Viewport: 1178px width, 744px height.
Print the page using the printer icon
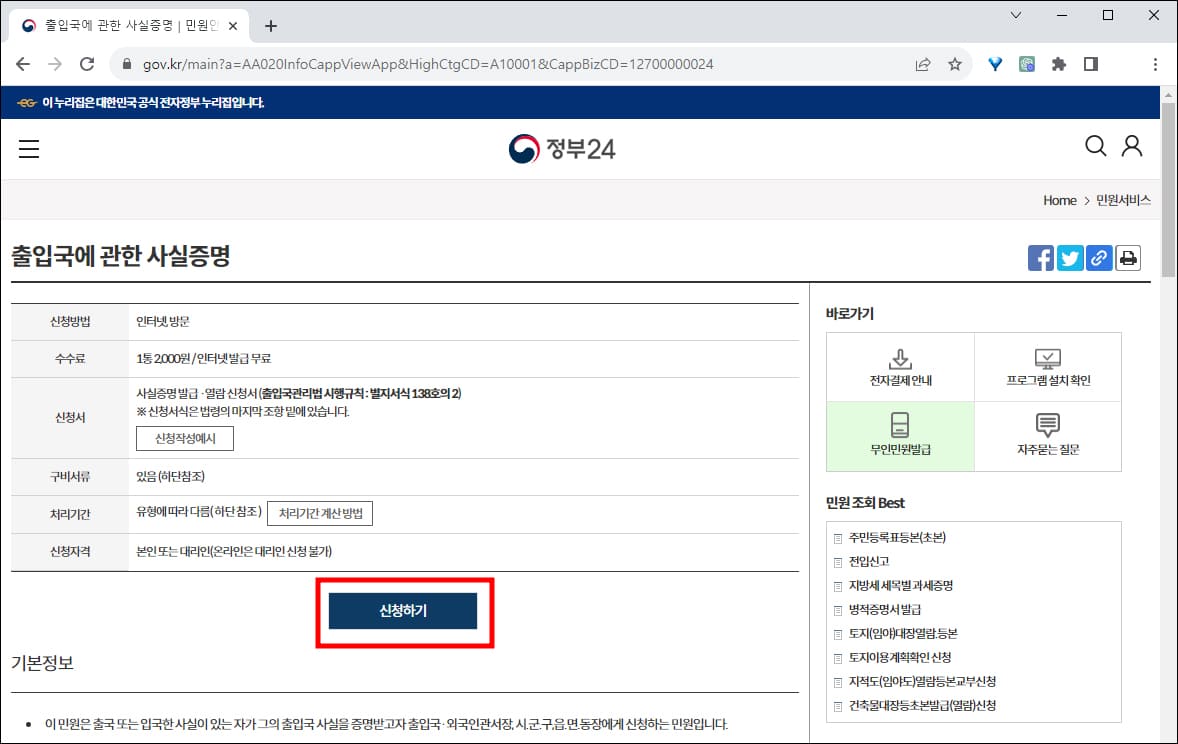(x=1128, y=257)
